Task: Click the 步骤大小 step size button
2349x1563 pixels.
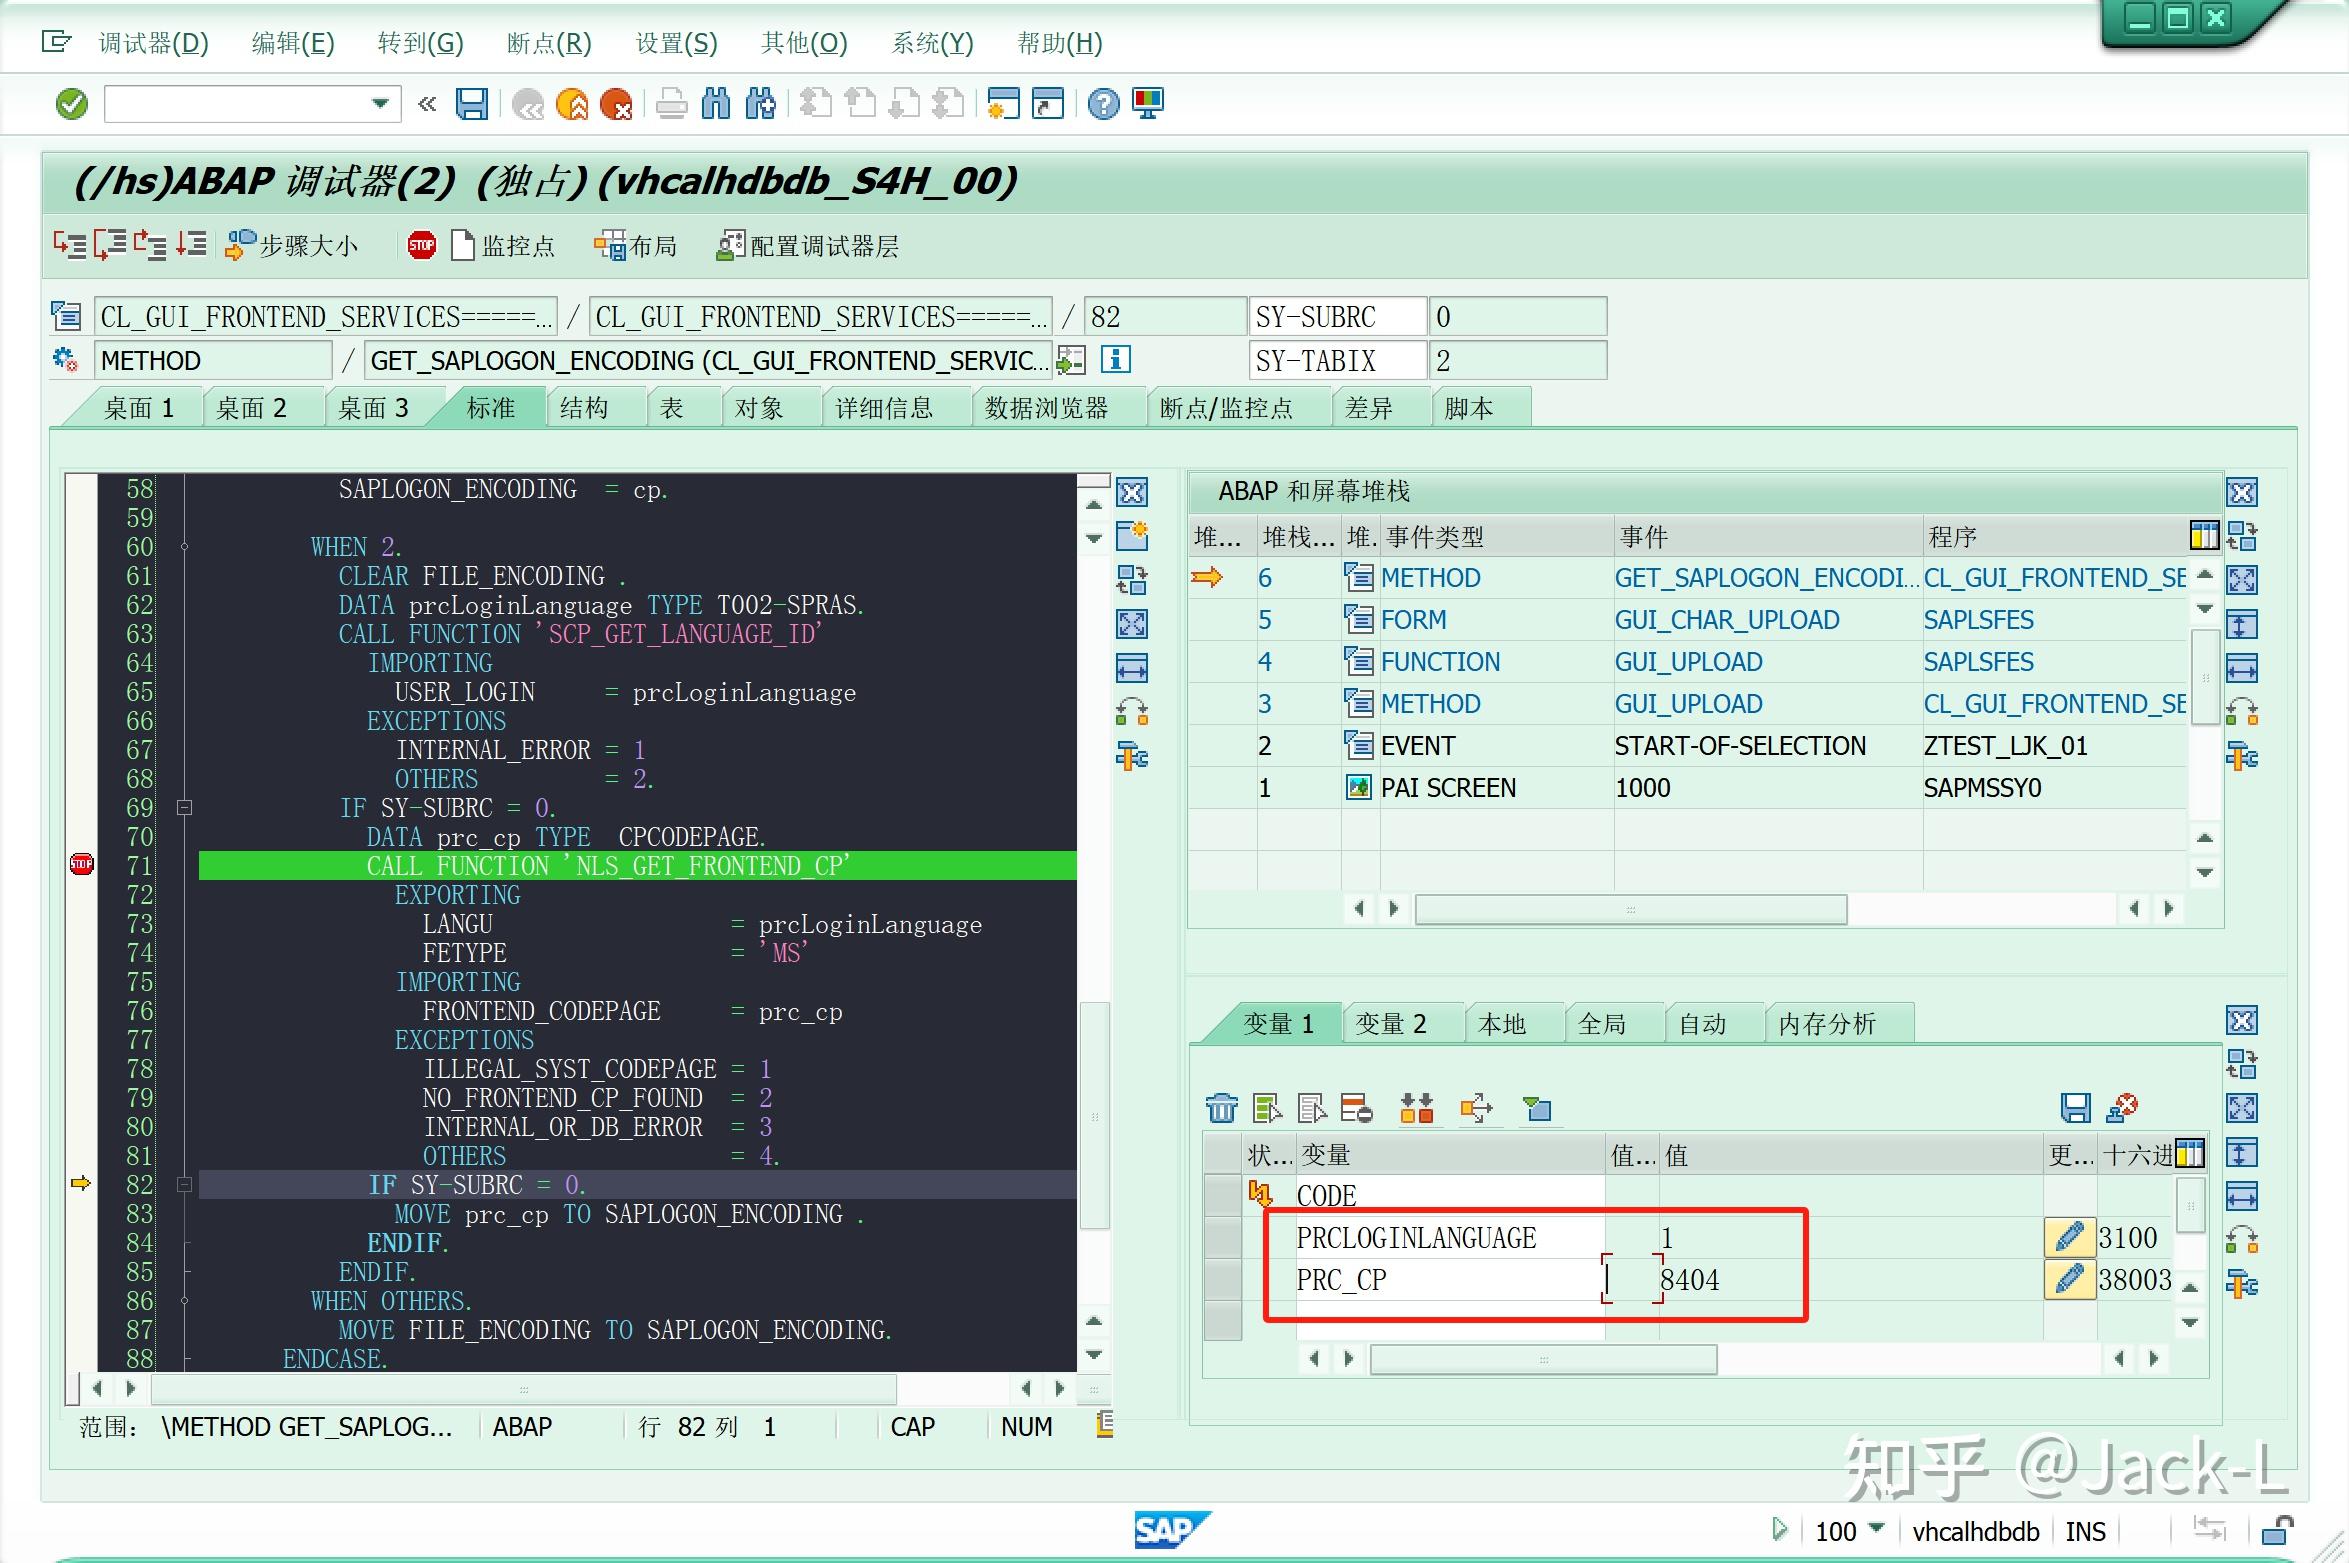Action: coord(291,246)
